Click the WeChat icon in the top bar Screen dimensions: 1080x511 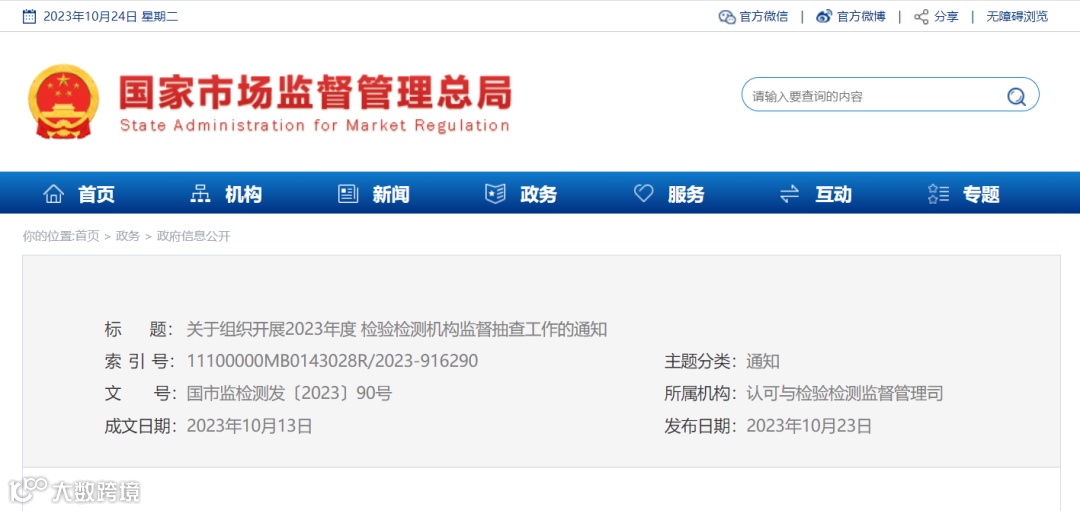click(727, 17)
